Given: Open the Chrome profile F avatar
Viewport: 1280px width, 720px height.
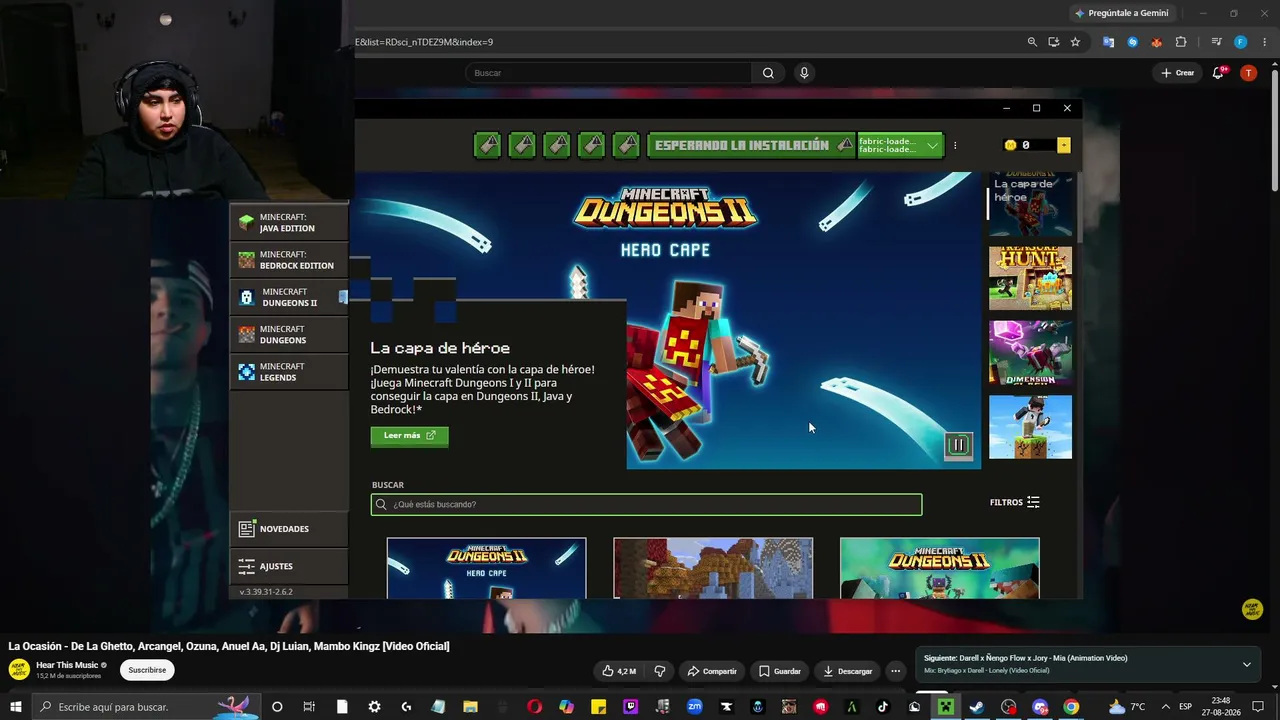Looking at the screenshot, I should (1240, 42).
